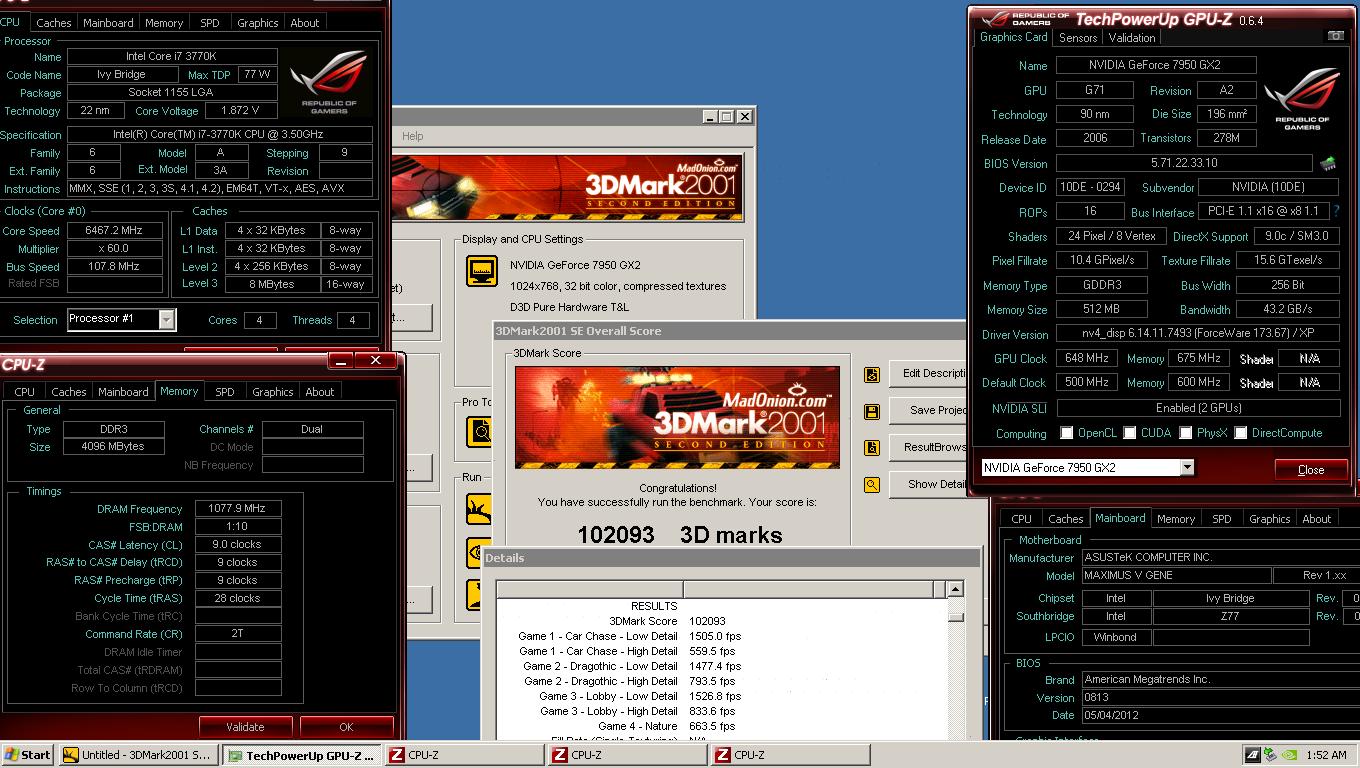
Task: Open SPD tab in CPU-Z processor window
Action: pyautogui.click(x=210, y=22)
